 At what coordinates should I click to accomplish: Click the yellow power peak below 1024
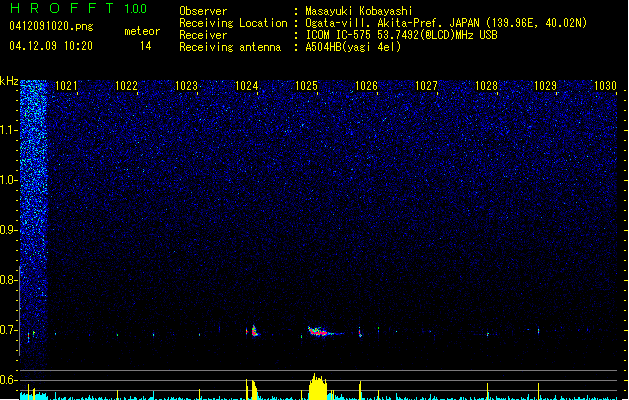click(x=252, y=390)
